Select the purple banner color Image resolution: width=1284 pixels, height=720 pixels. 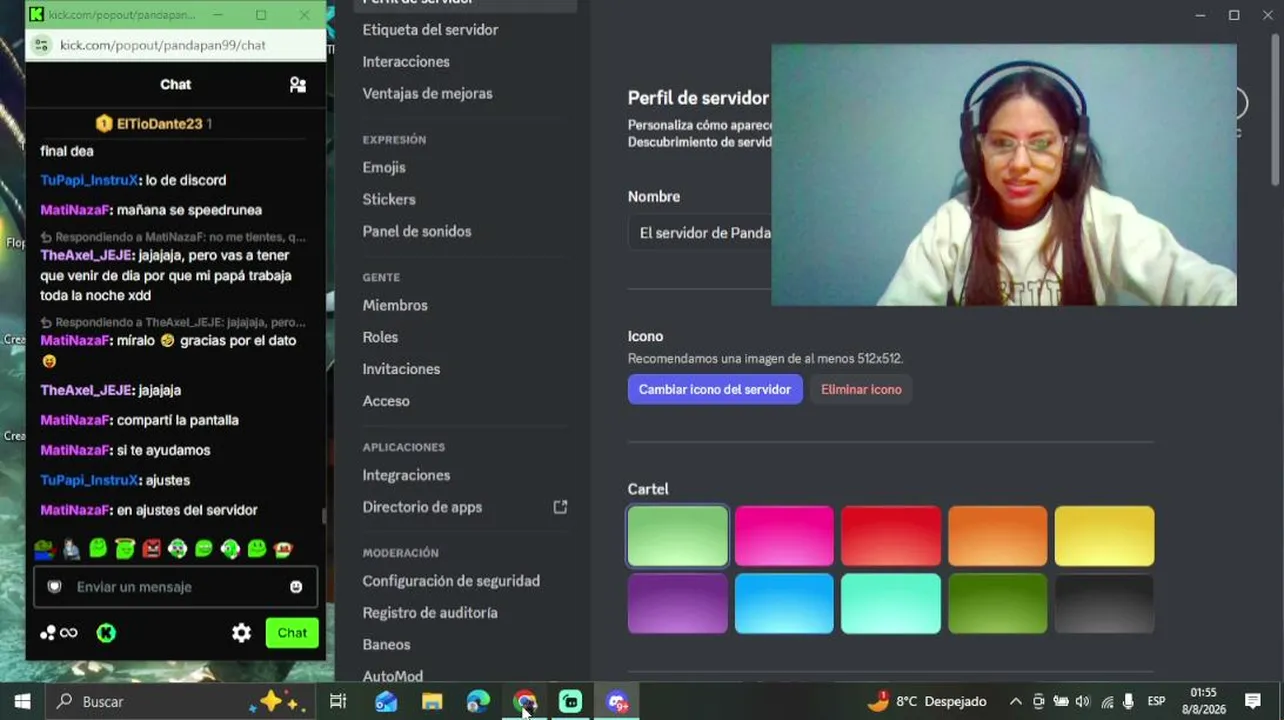(678, 603)
